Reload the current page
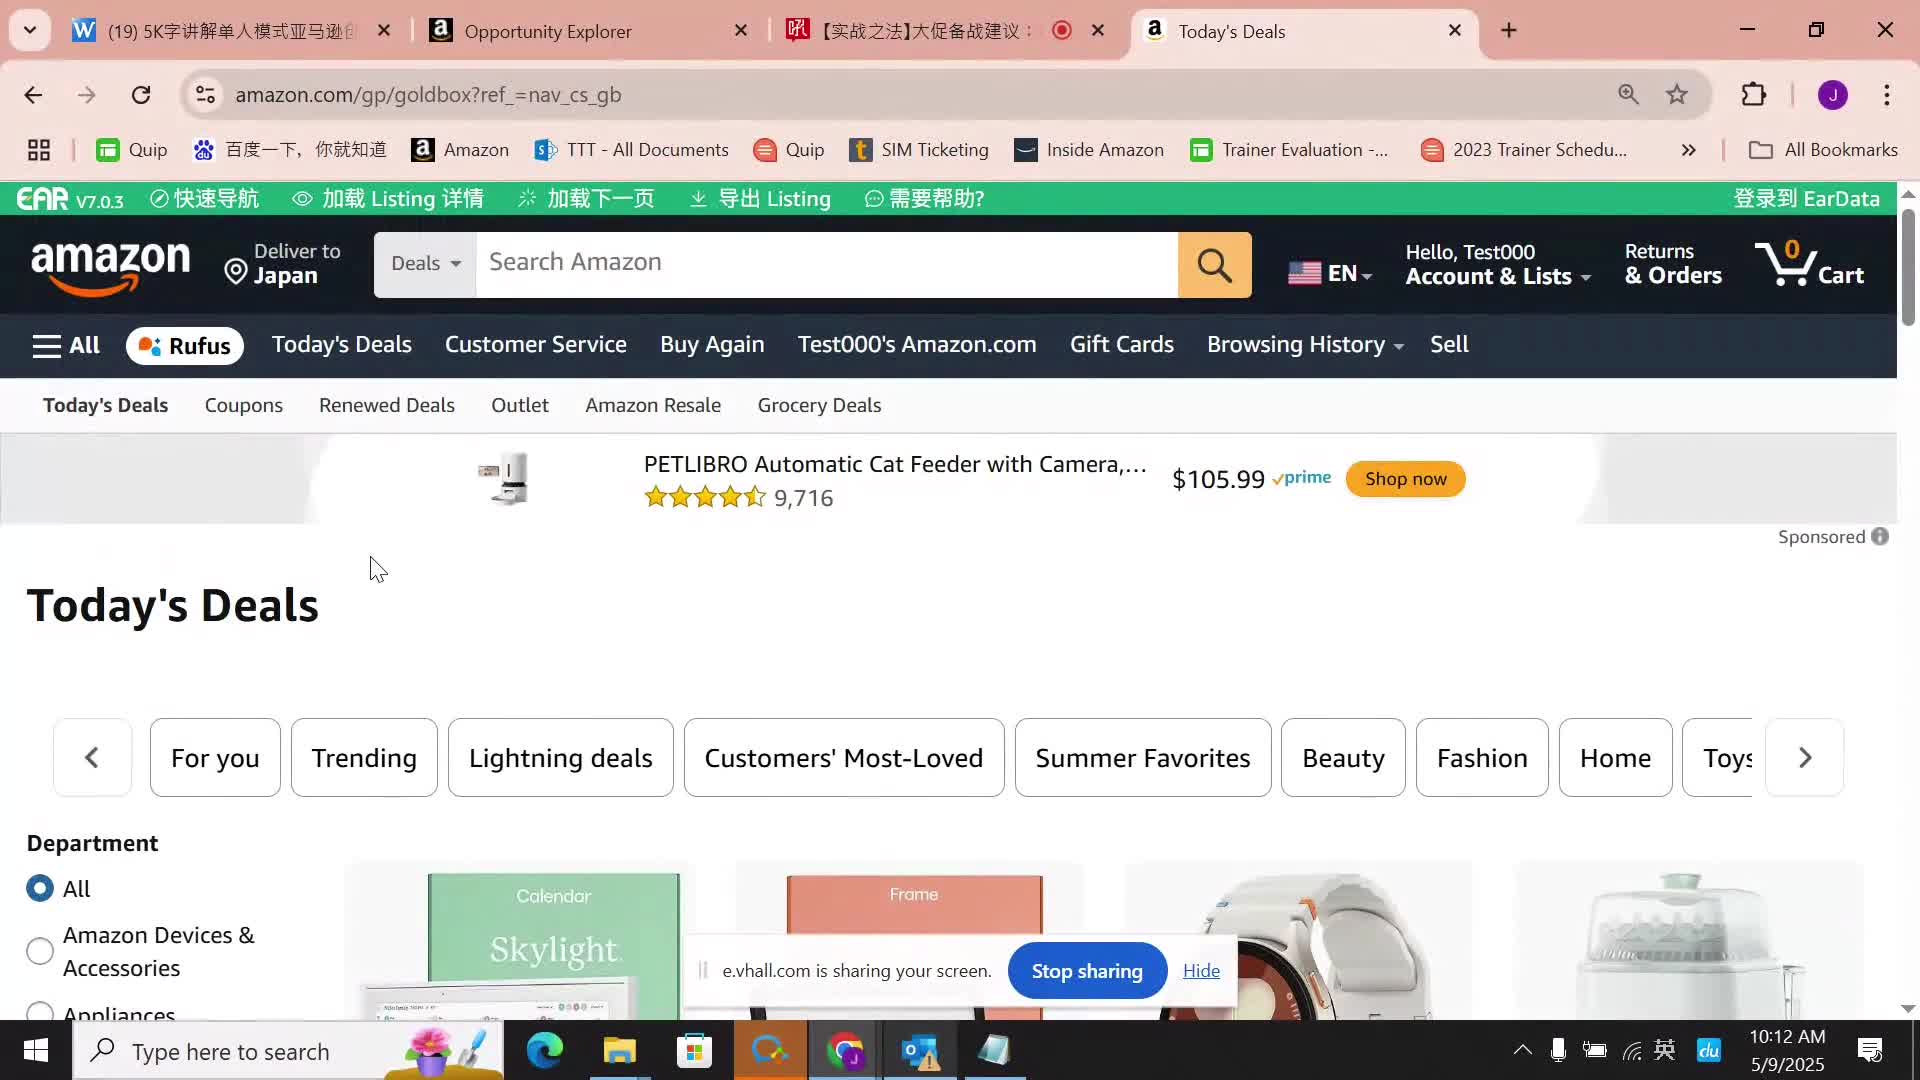Image resolution: width=1920 pixels, height=1080 pixels. [x=141, y=95]
